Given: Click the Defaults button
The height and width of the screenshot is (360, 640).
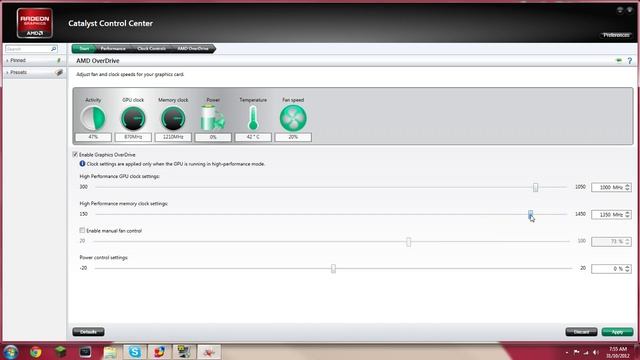Looking at the screenshot, I should coord(88,332).
